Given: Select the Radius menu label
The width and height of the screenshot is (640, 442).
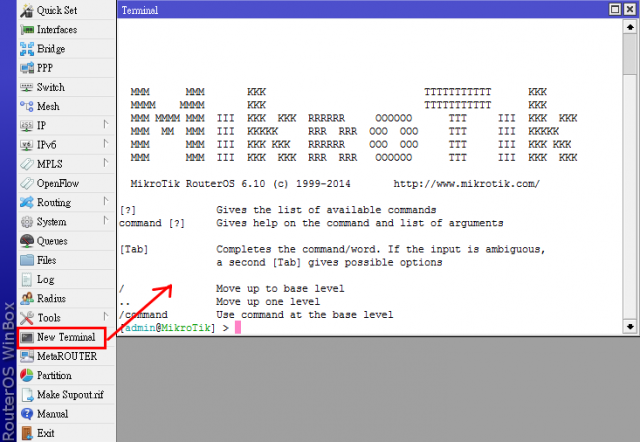Looking at the screenshot, I should [51, 299].
